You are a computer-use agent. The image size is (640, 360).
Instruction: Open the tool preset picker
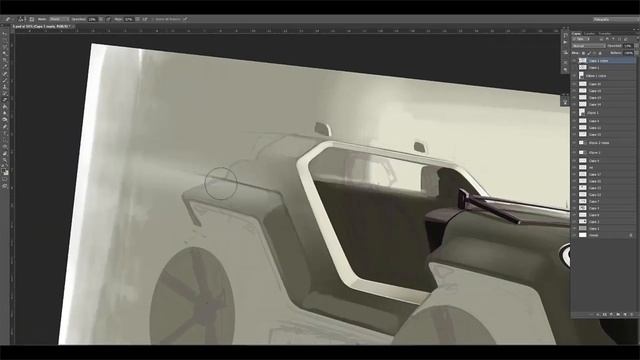[9, 19]
